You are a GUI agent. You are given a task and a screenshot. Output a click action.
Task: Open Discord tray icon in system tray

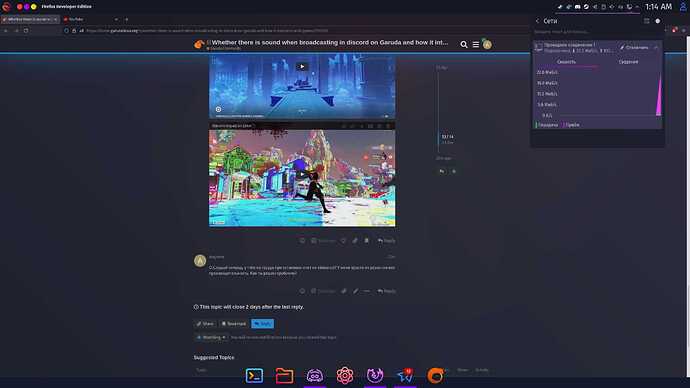click(577, 7)
